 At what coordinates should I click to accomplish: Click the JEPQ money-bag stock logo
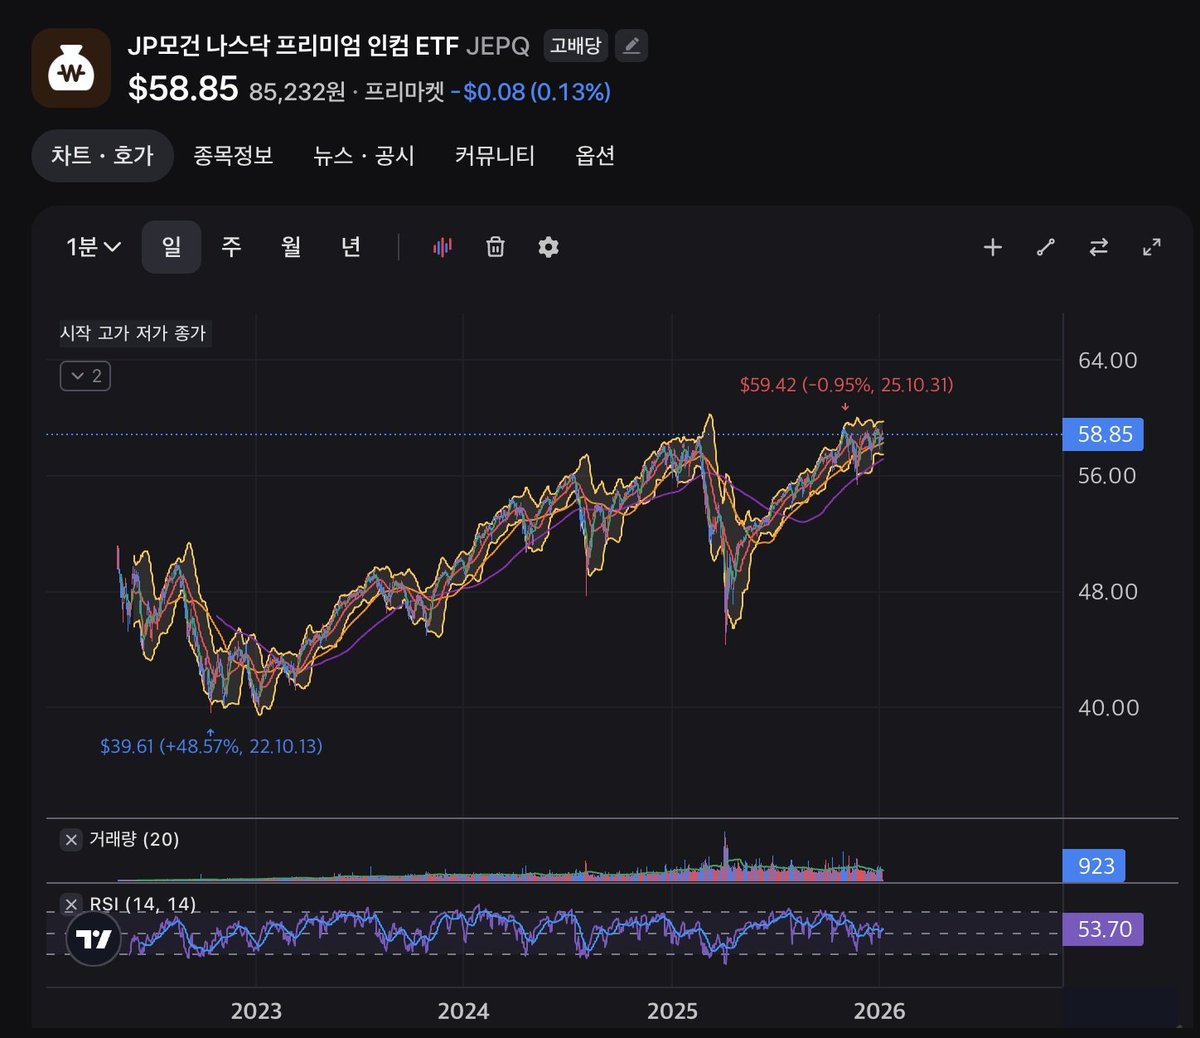pos(71,69)
